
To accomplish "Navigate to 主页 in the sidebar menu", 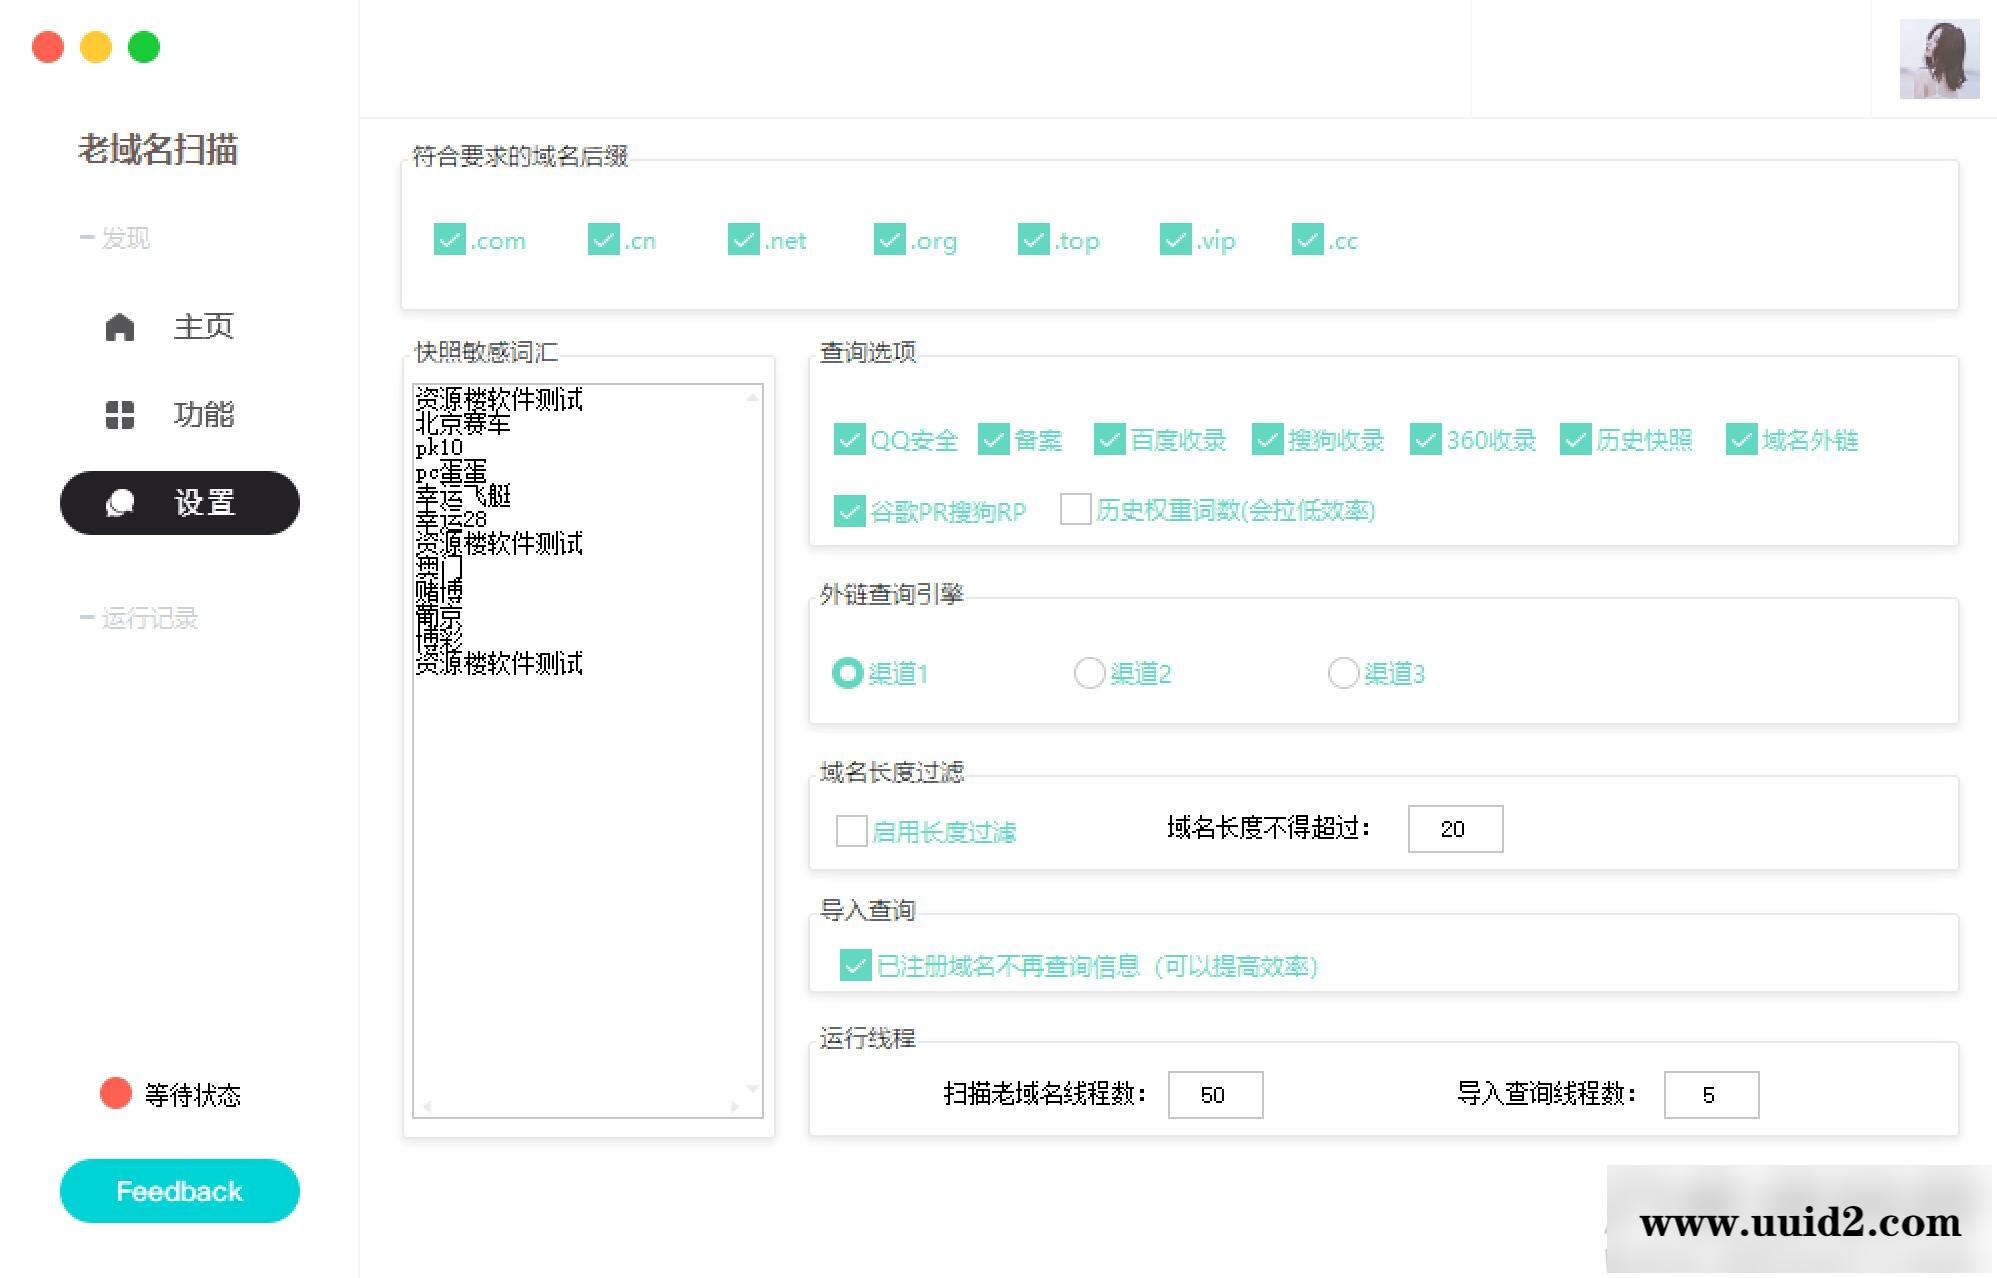I will click(x=203, y=326).
